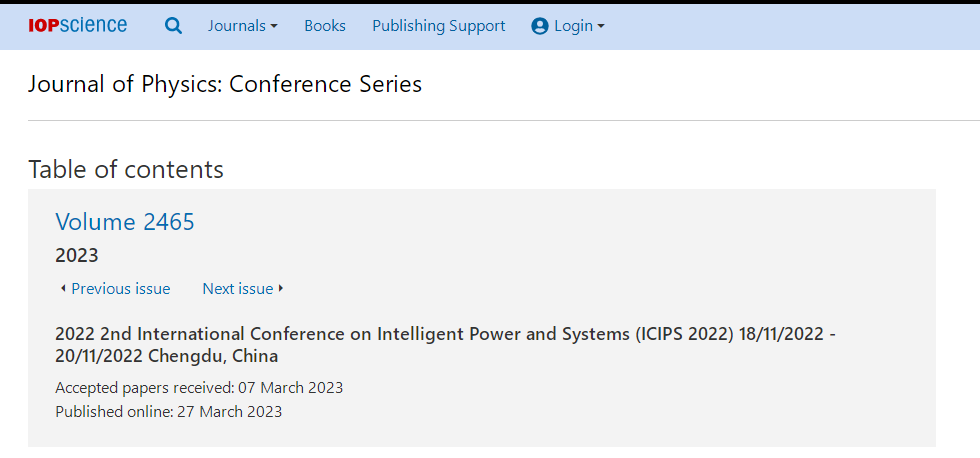980x458 pixels.
Task: Open Journal of Physics: Conference Series title
Action: tap(225, 84)
